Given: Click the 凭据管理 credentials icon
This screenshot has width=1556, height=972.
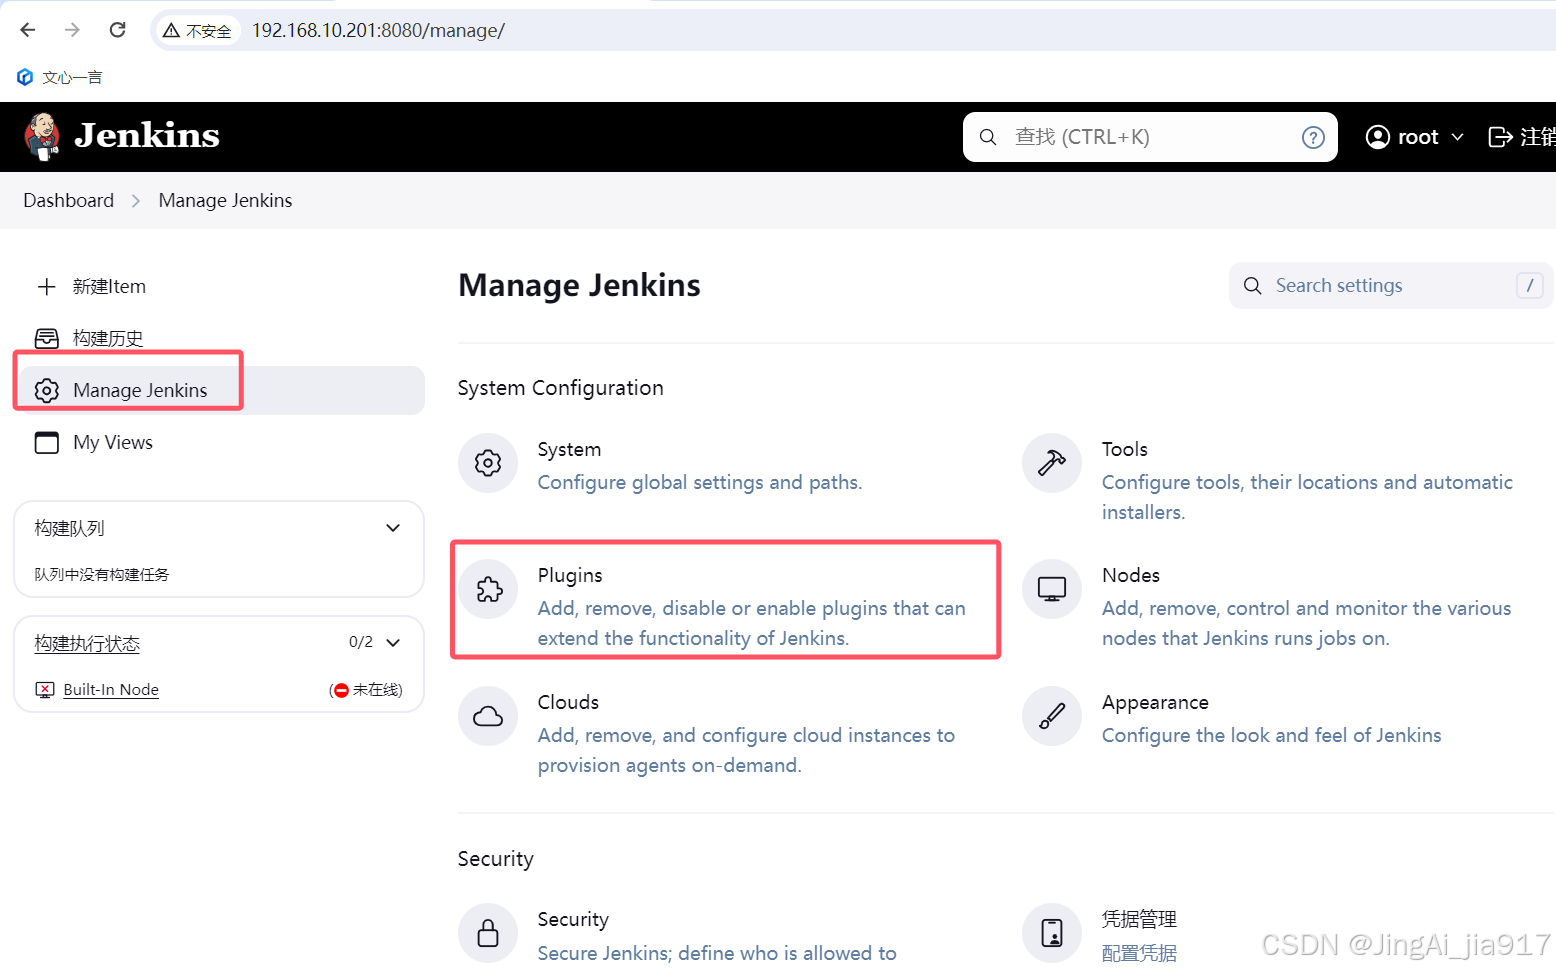Looking at the screenshot, I should (1052, 933).
